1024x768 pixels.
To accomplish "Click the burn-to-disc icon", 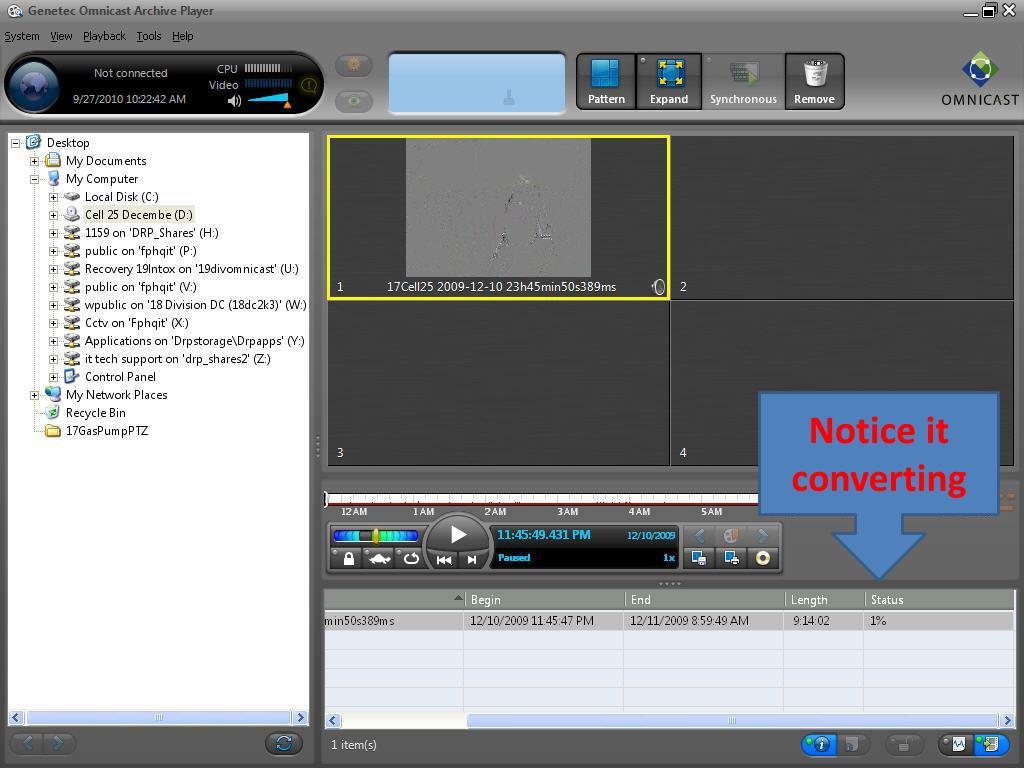I will (x=762, y=558).
